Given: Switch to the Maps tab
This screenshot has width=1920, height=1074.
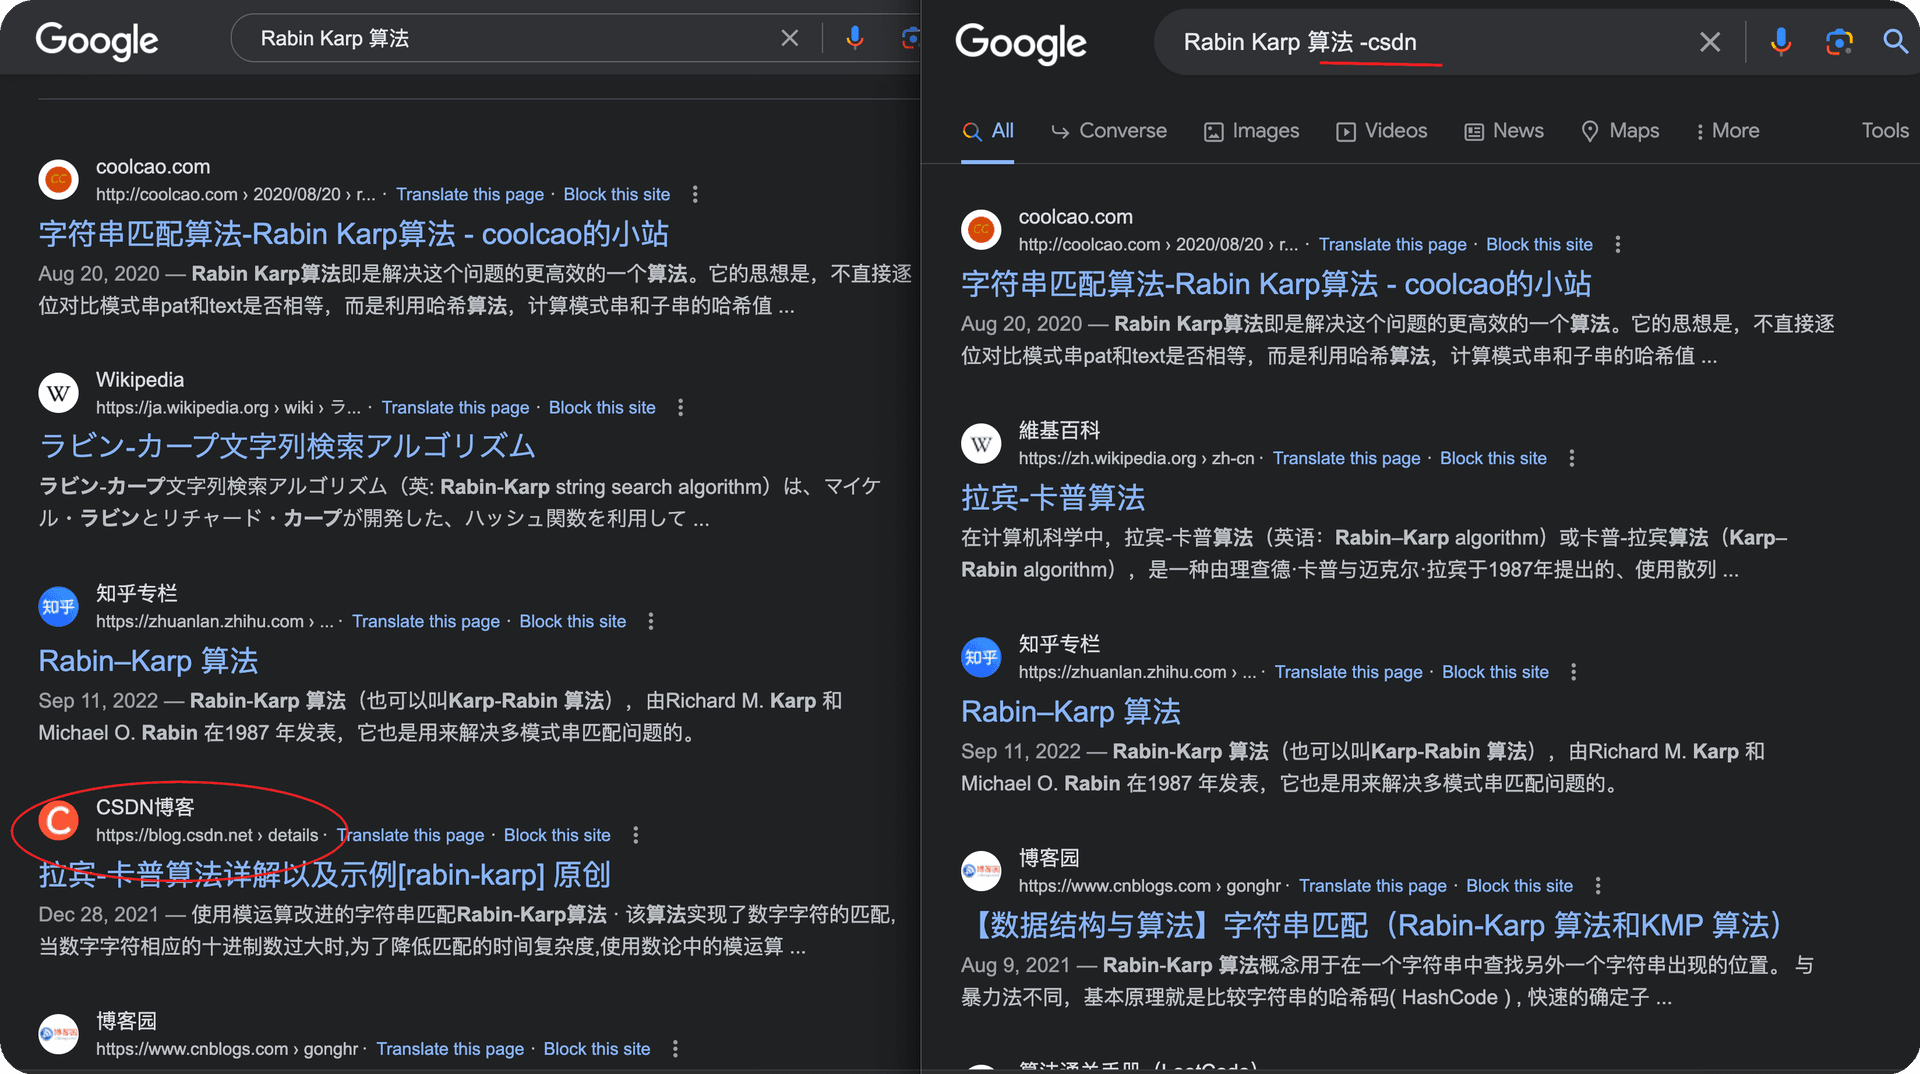Looking at the screenshot, I should (x=1620, y=131).
